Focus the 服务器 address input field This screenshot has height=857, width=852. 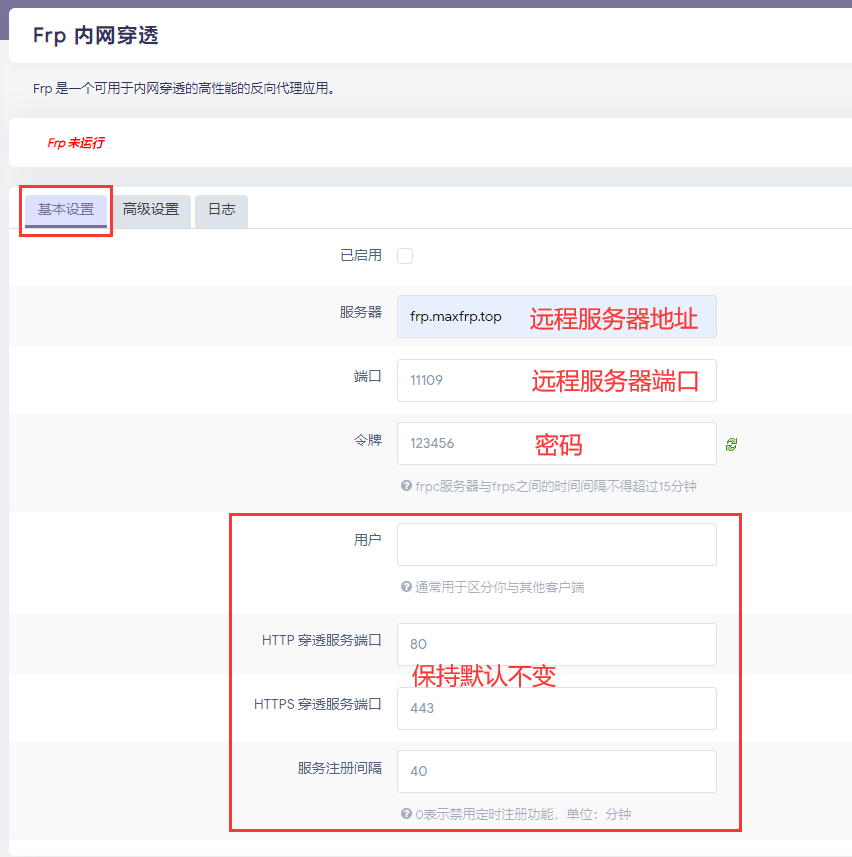(x=557, y=316)
